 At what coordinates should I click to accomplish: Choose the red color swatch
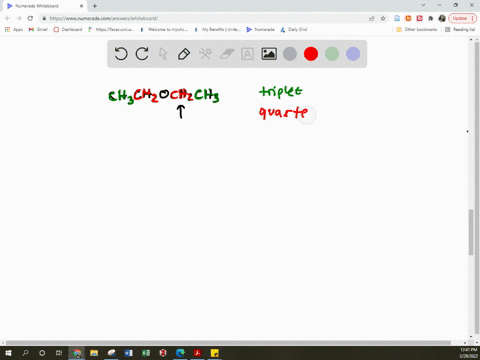point(311,54)
